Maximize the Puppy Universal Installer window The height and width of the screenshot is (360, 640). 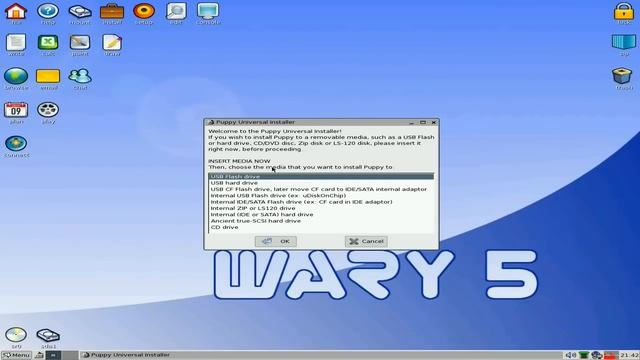tap(423, 122)
